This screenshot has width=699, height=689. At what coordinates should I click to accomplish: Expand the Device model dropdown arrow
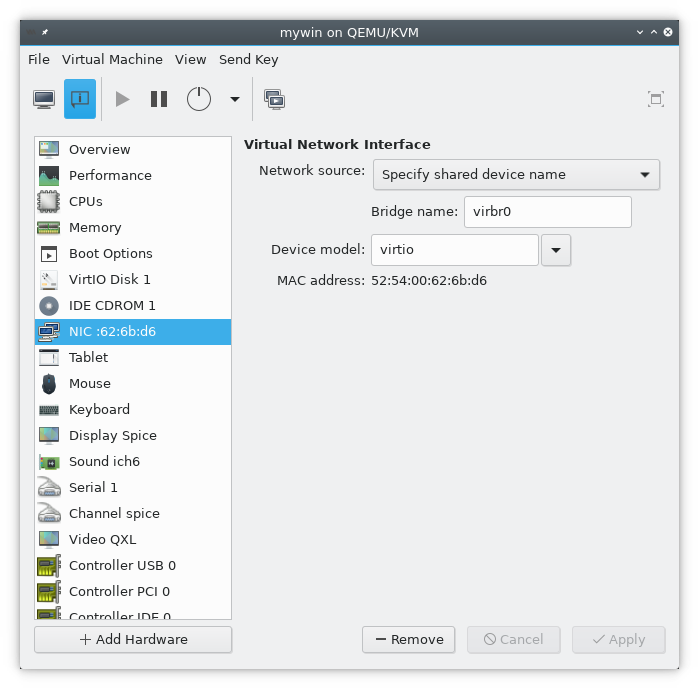click(556, 250)
